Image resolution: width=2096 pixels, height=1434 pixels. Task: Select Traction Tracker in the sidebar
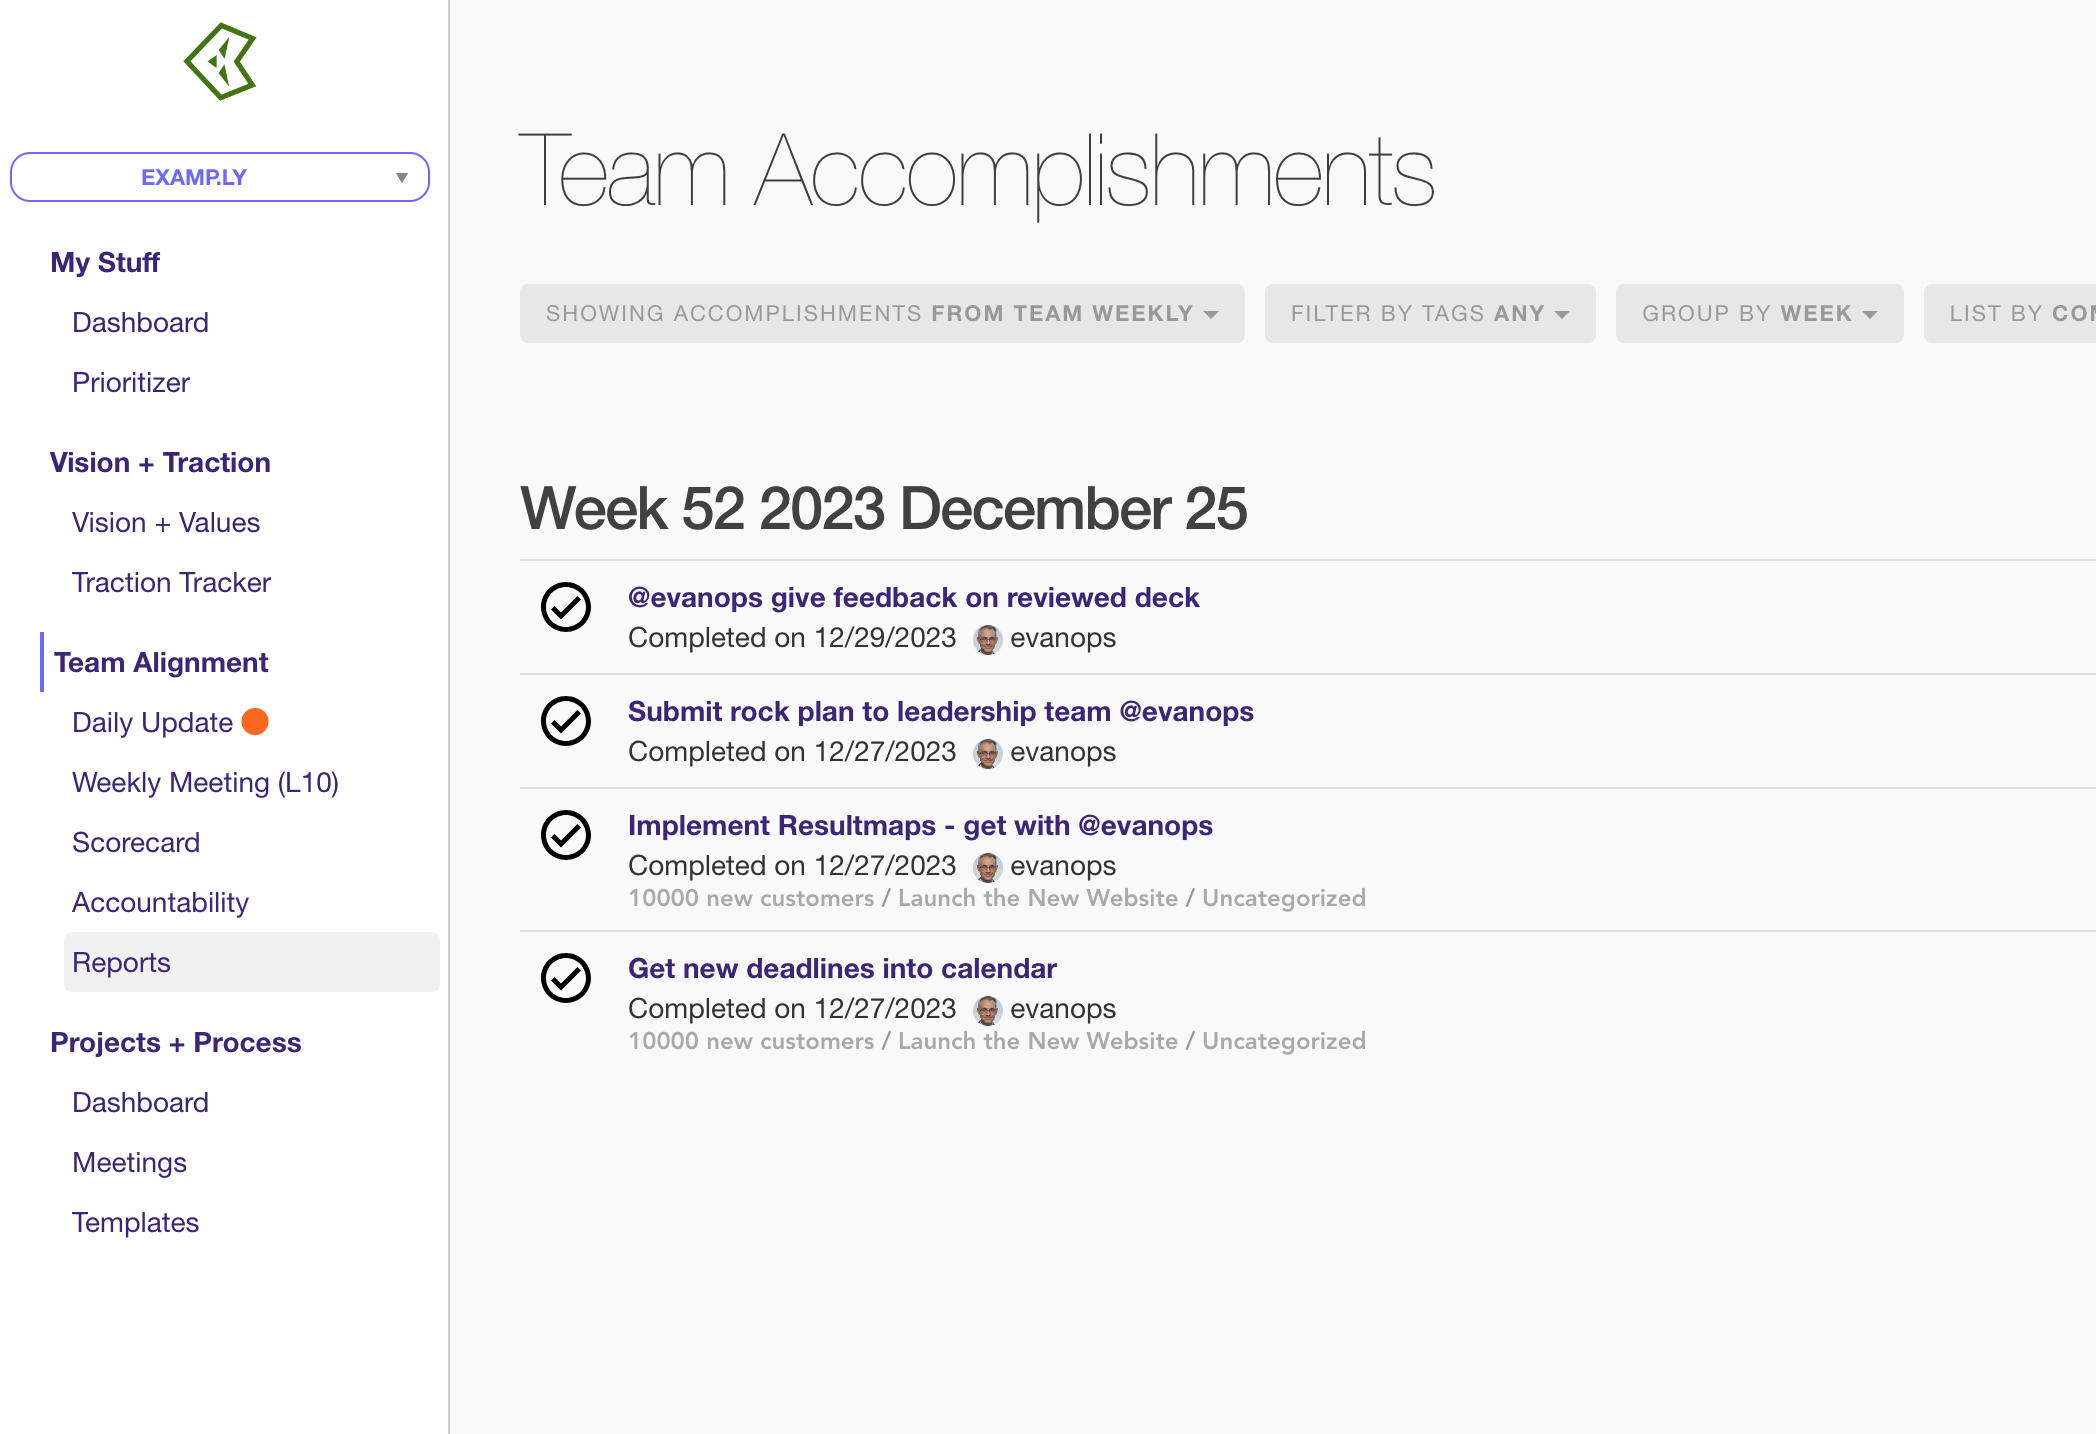coord(171,582)
